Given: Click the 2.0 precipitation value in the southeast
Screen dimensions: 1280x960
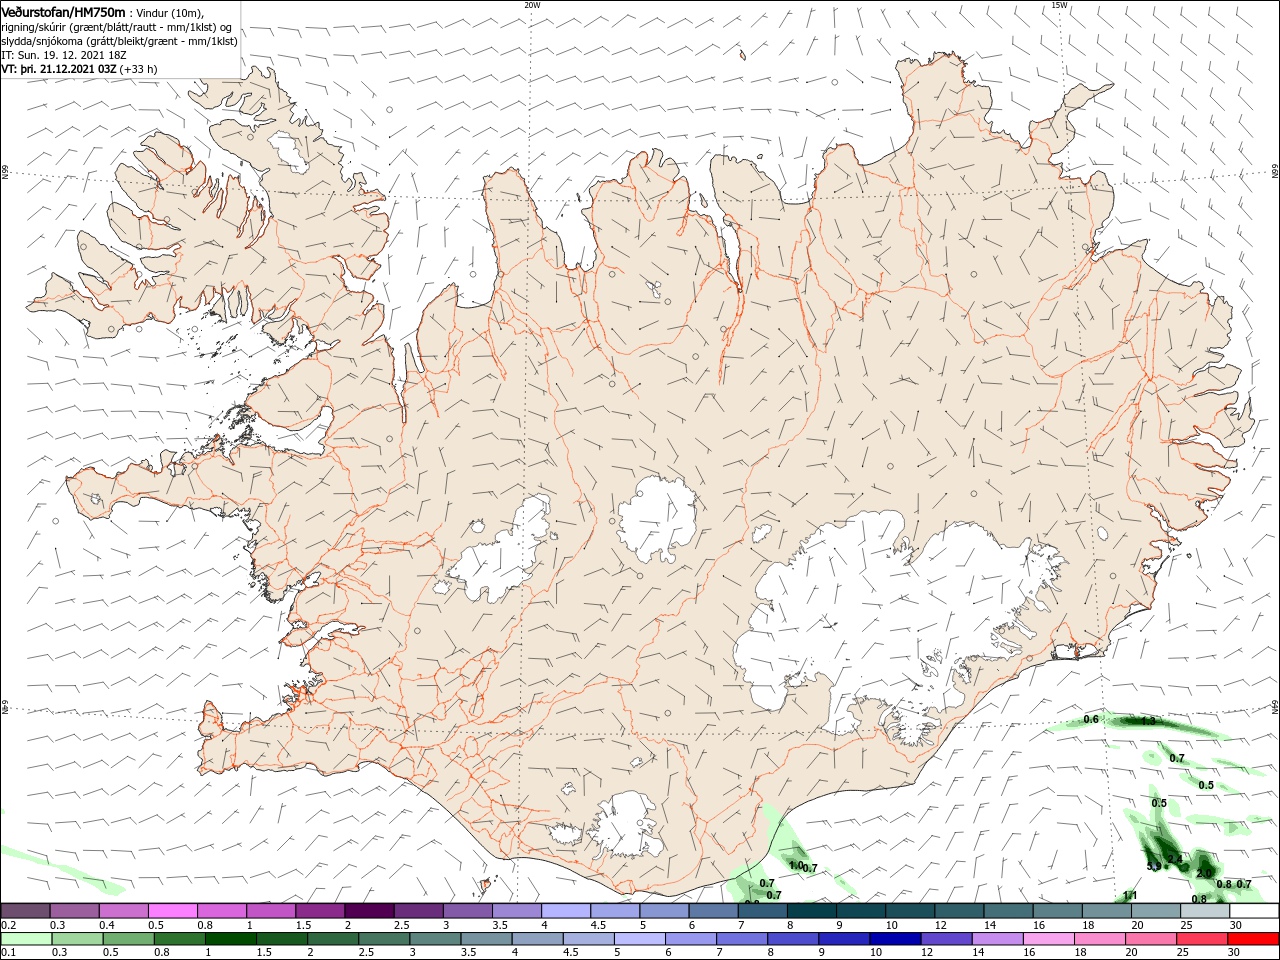Looking at the screenshot, I should (1204, 873).
